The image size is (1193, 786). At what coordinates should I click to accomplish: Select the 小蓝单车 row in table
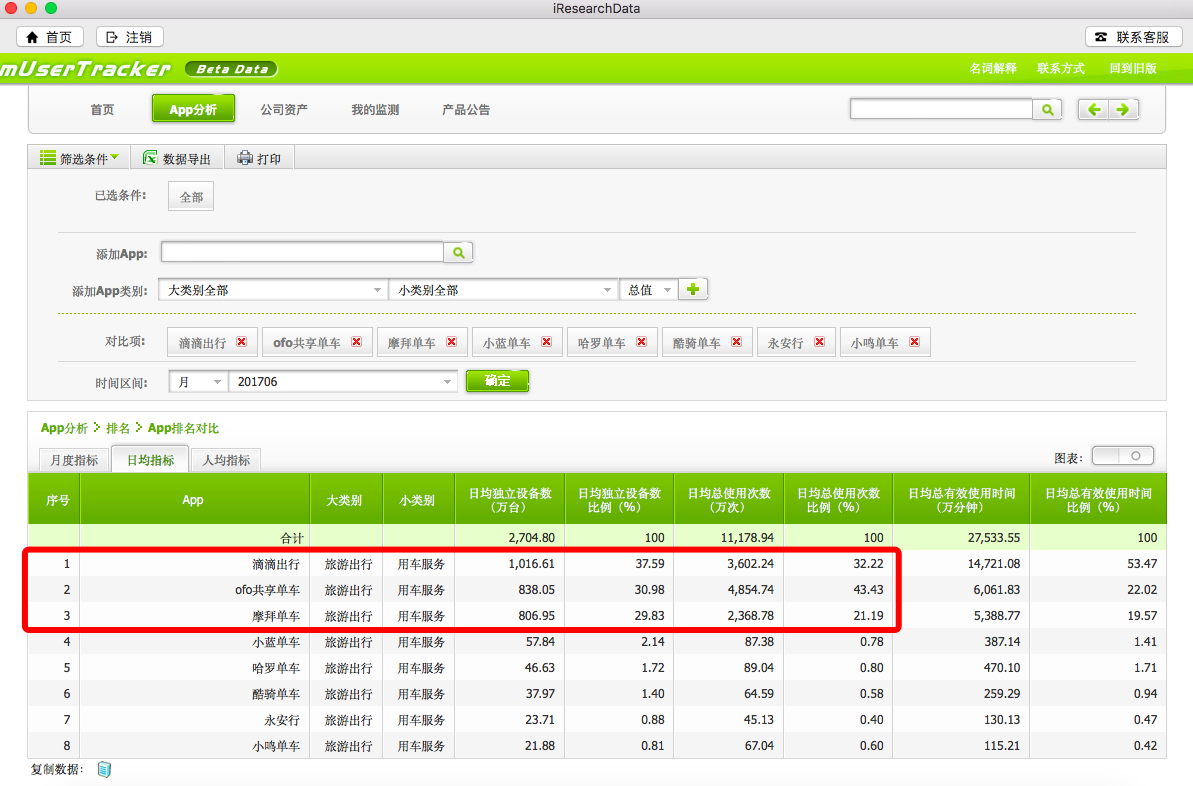(597, 642)
